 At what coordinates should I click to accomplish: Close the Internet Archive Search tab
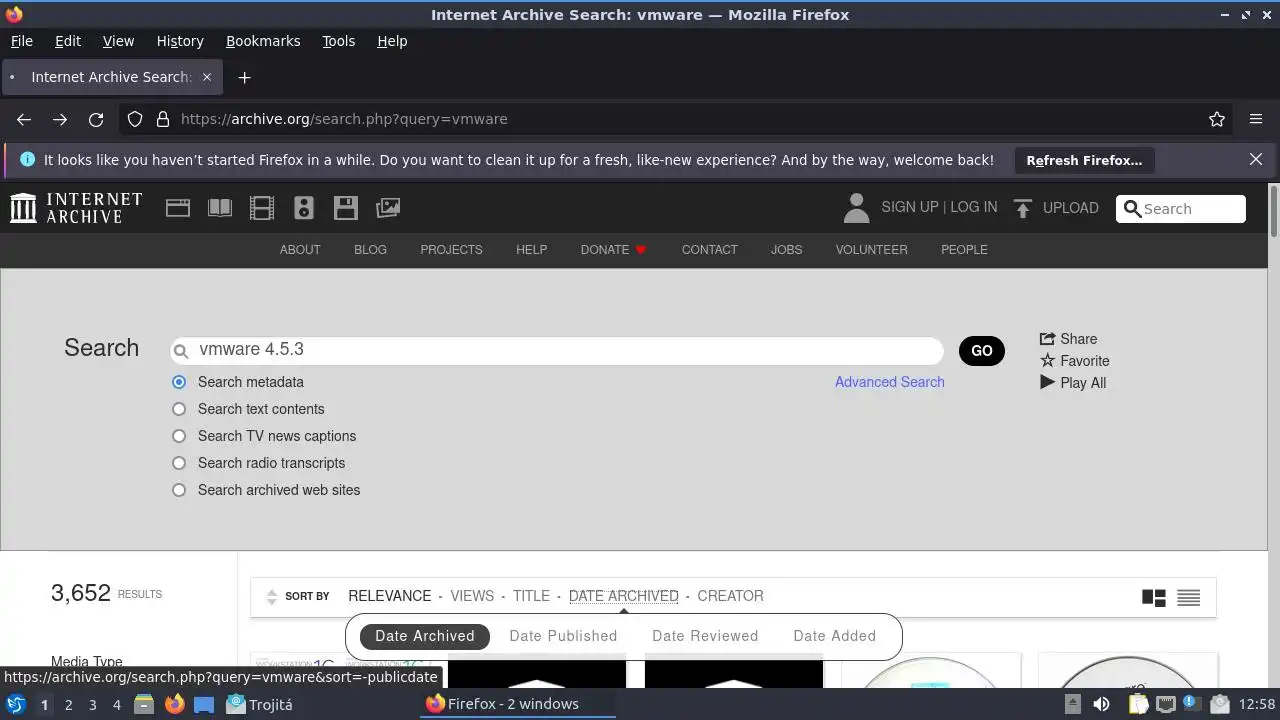tap(207, 77)
